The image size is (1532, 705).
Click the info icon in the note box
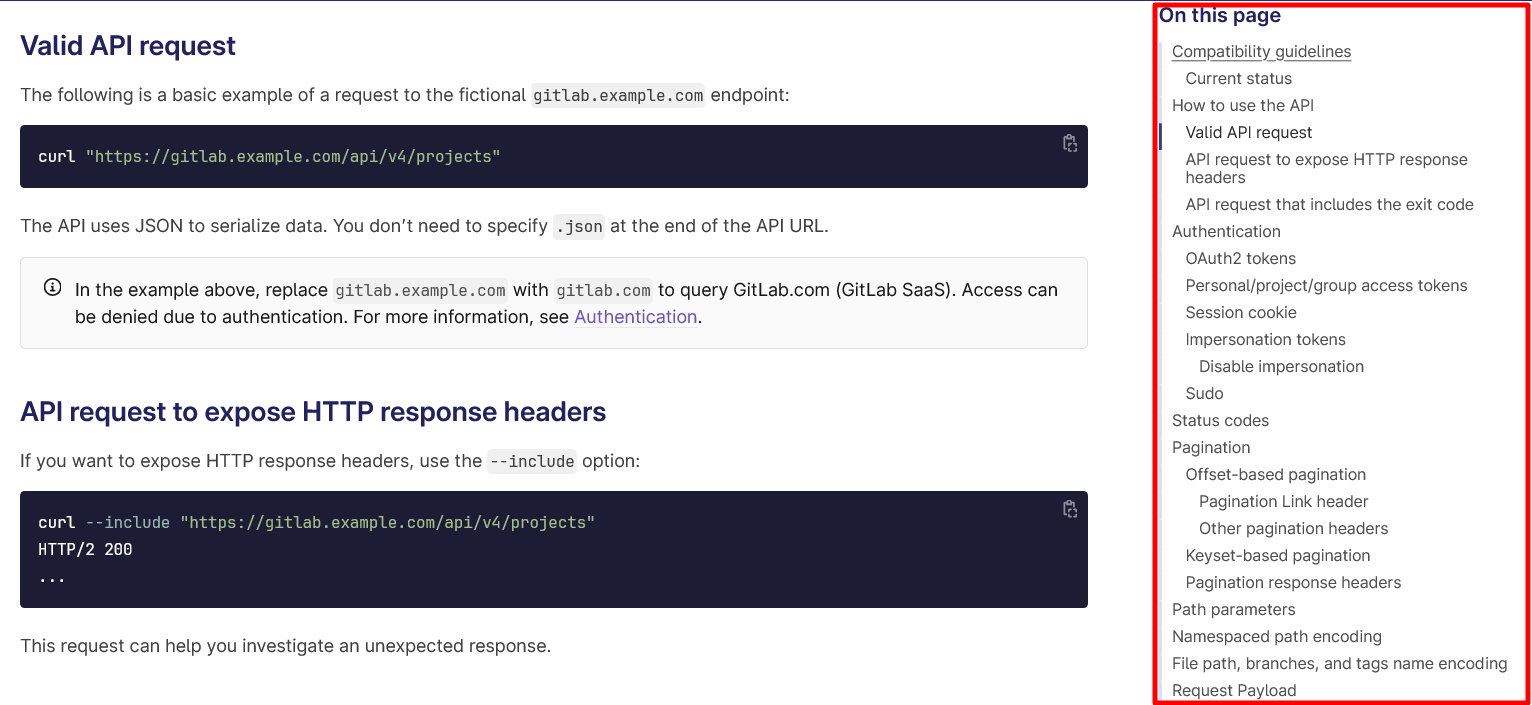pos(51,287)
